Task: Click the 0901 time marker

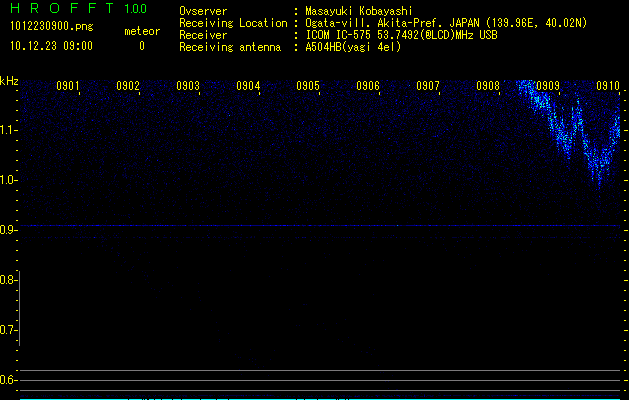Action: coord(67,86)
